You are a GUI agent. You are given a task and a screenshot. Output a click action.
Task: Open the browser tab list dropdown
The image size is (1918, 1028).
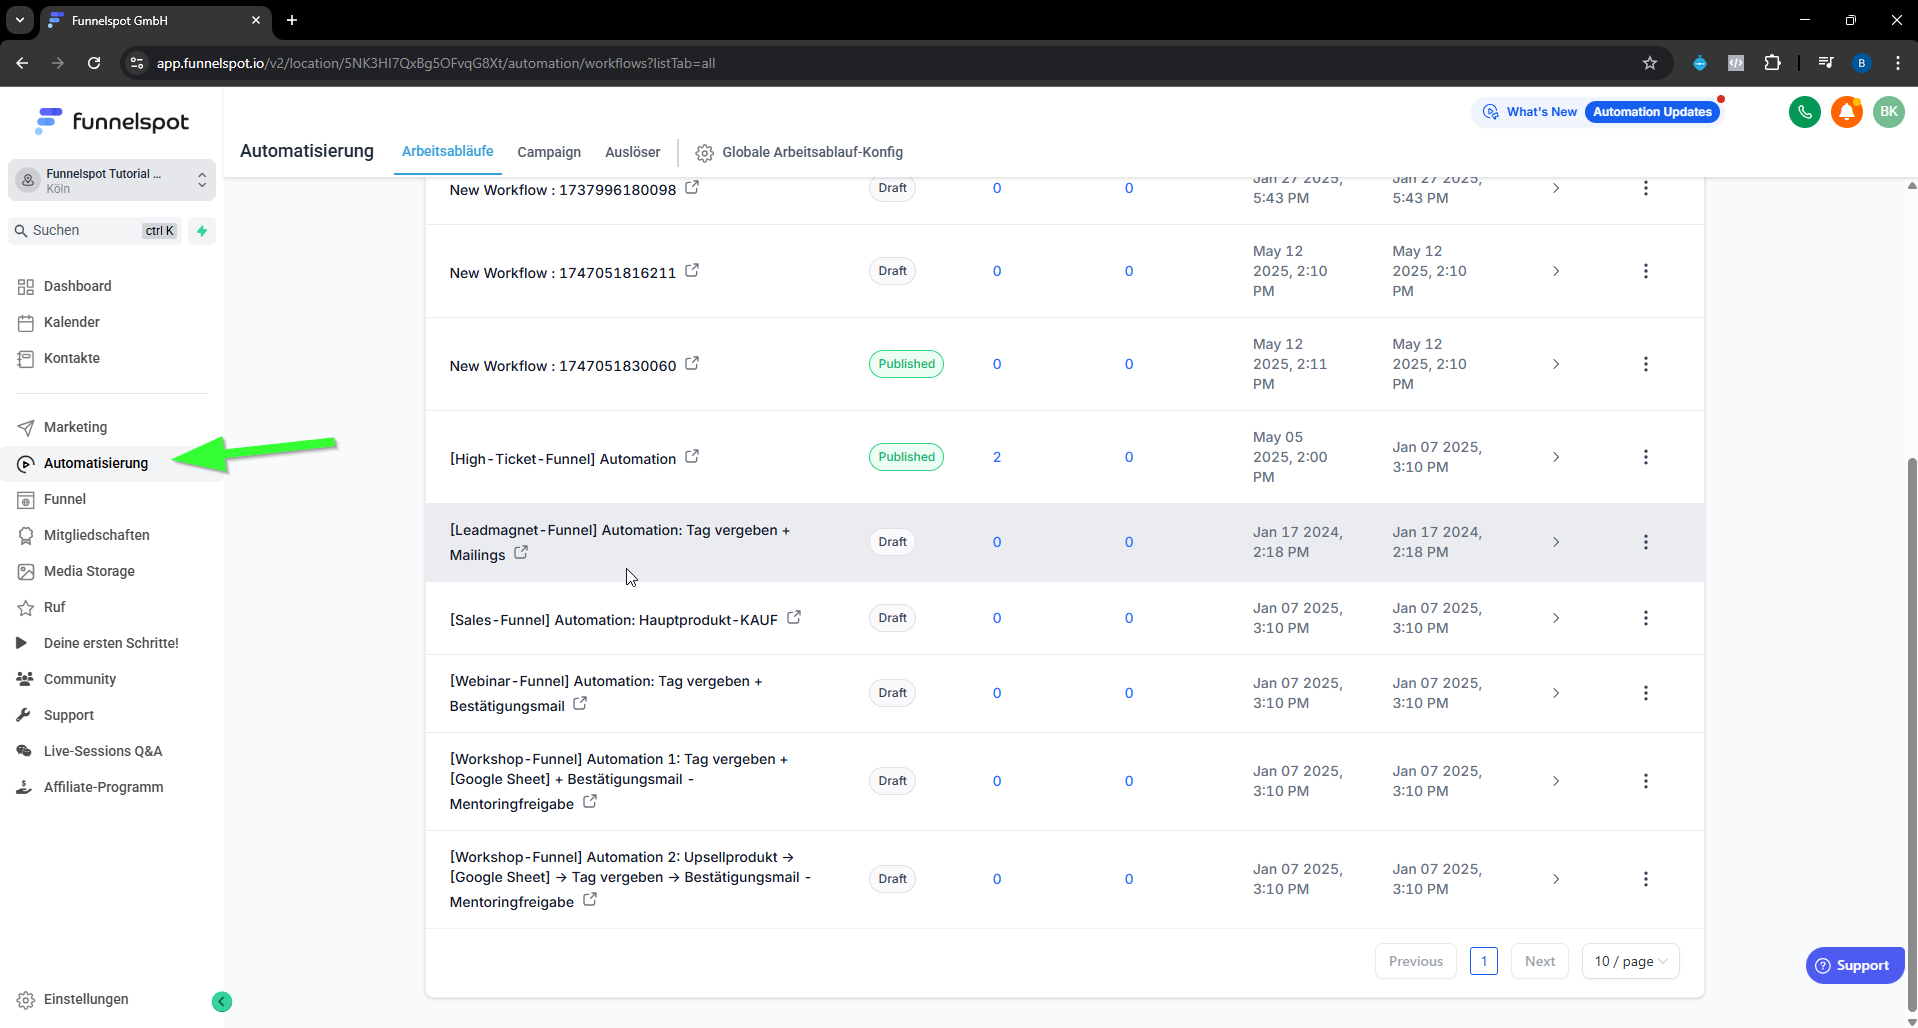20,20
